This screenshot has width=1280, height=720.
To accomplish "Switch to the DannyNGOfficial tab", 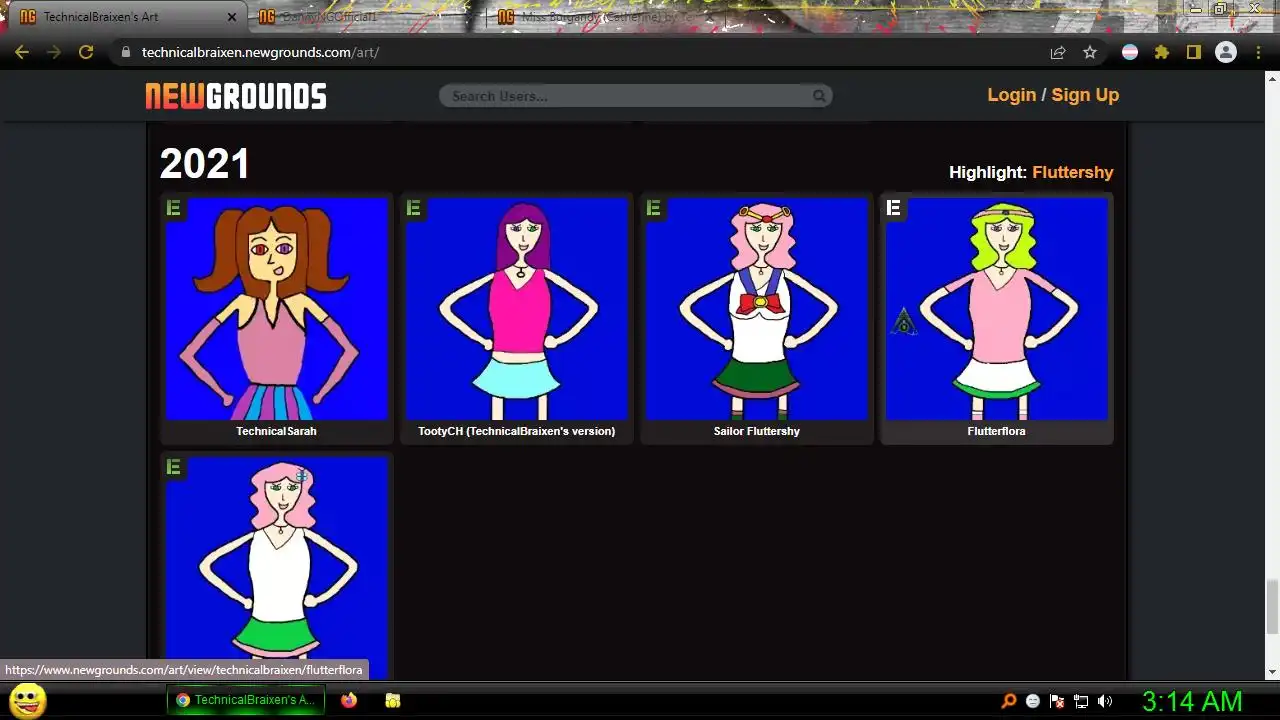I will click(x=365, y=17).
